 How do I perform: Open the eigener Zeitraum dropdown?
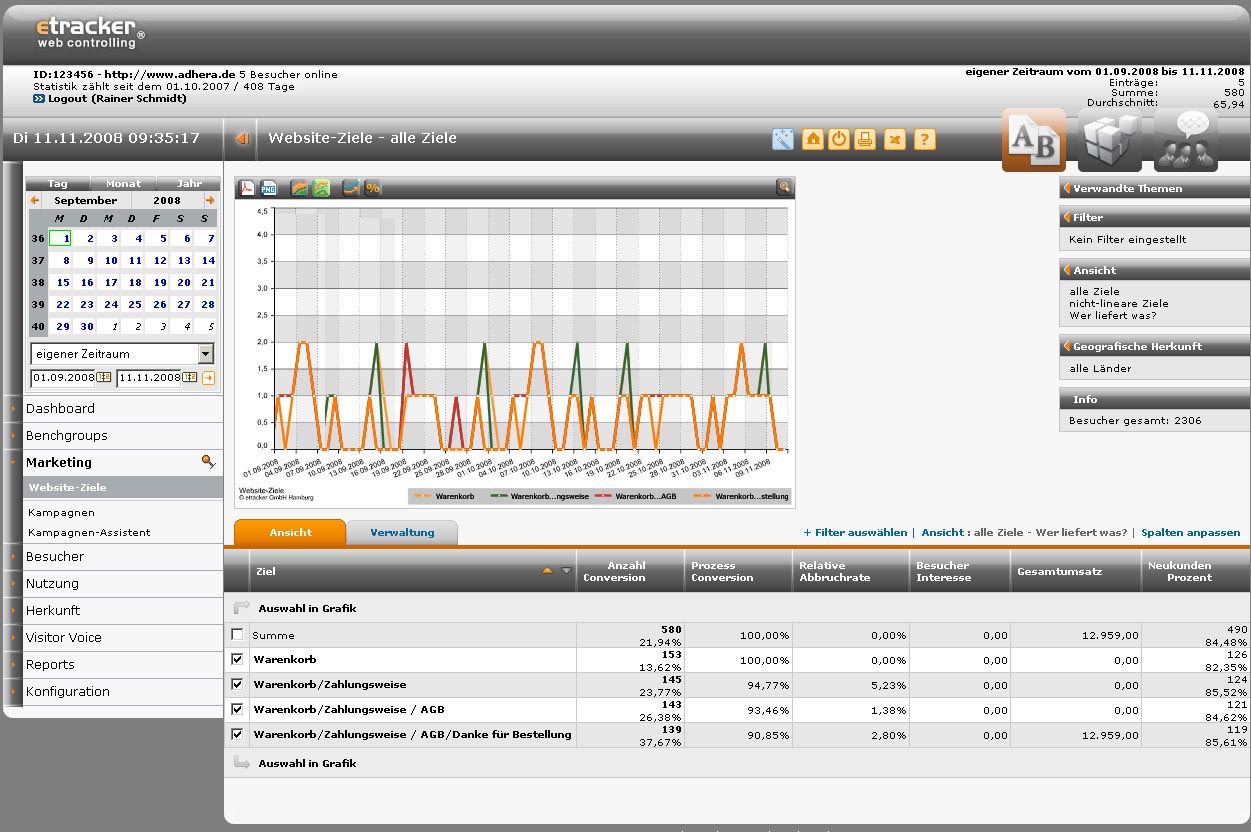click(x=205, y=354)
